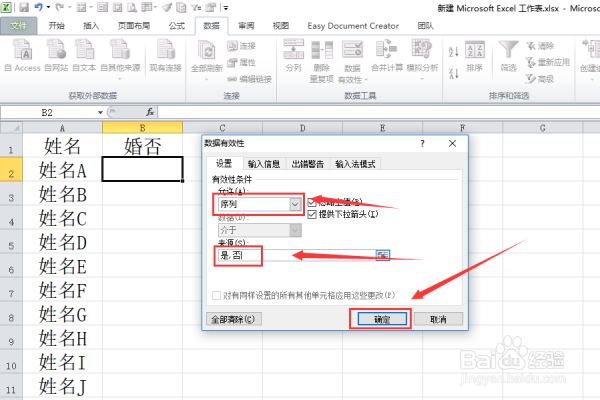Viewport: 600px width, 400px height.
Task: Select the cell containing 婚否
Action: [x=142, y=146]
